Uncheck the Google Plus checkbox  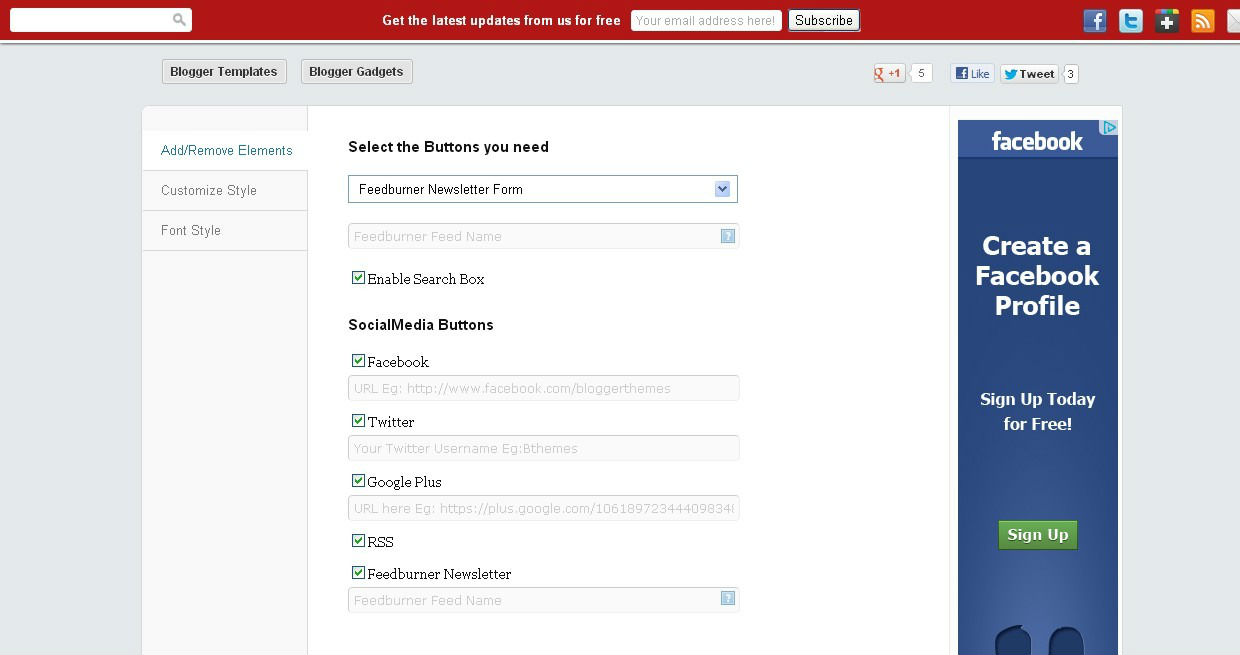358,481
